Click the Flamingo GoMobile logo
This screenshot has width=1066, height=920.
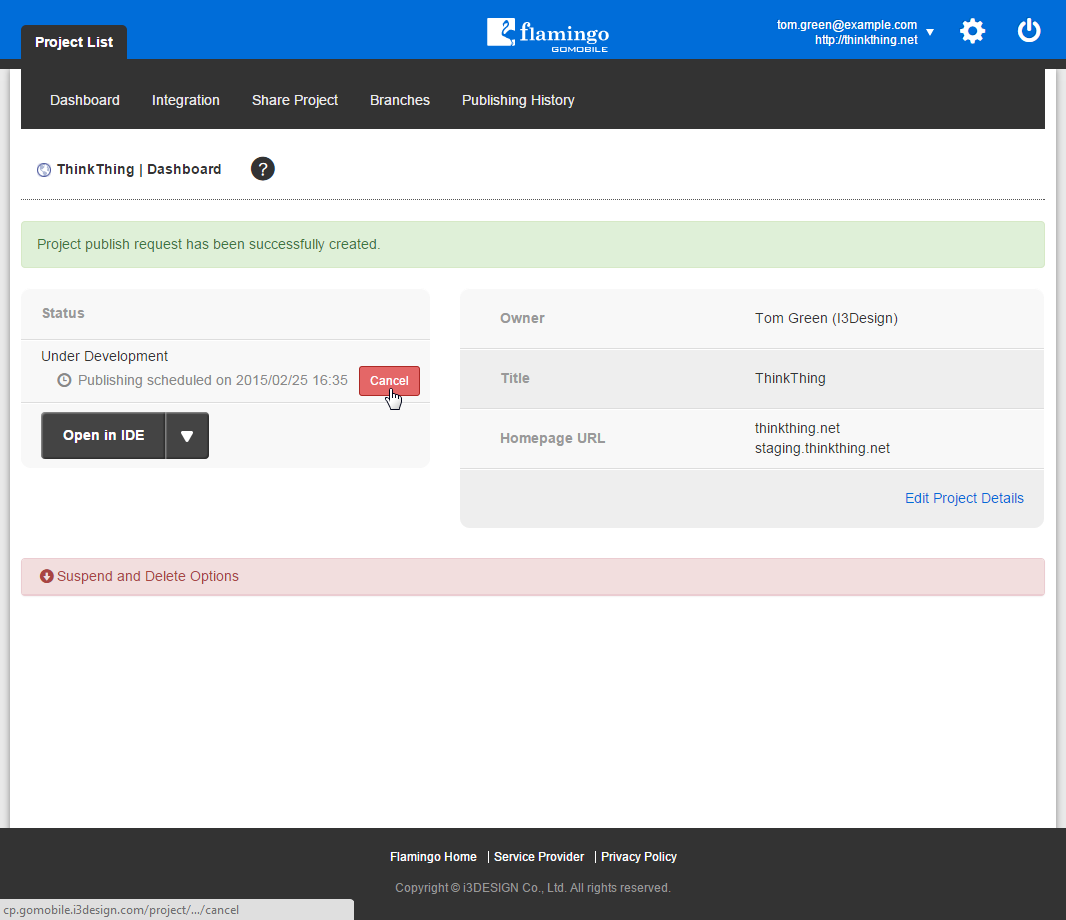click(x=548, y=35)
